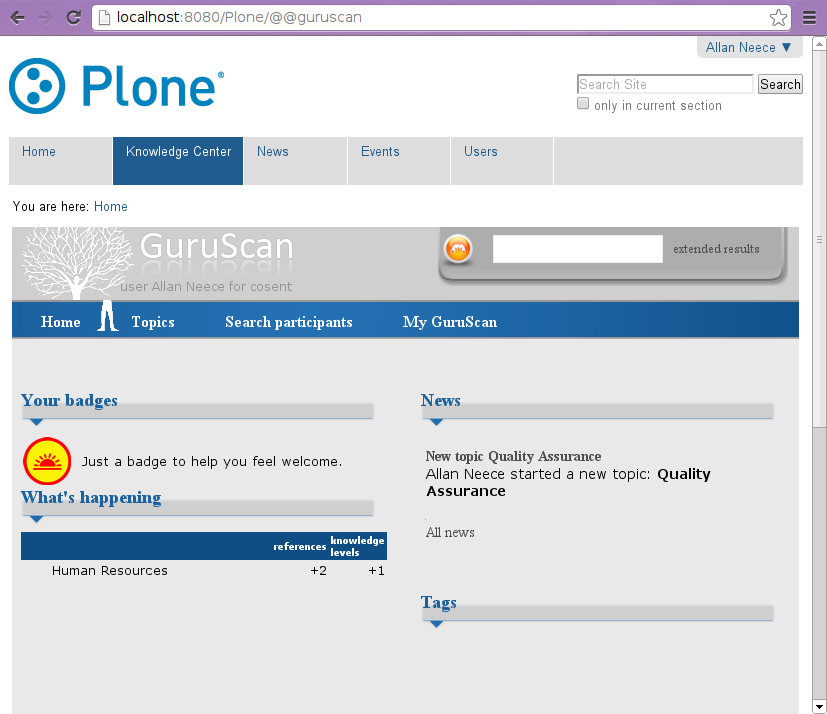The height and width of the screenshot is (714, 827).
Task: Click the +2 references value
Action: (318, 571)
